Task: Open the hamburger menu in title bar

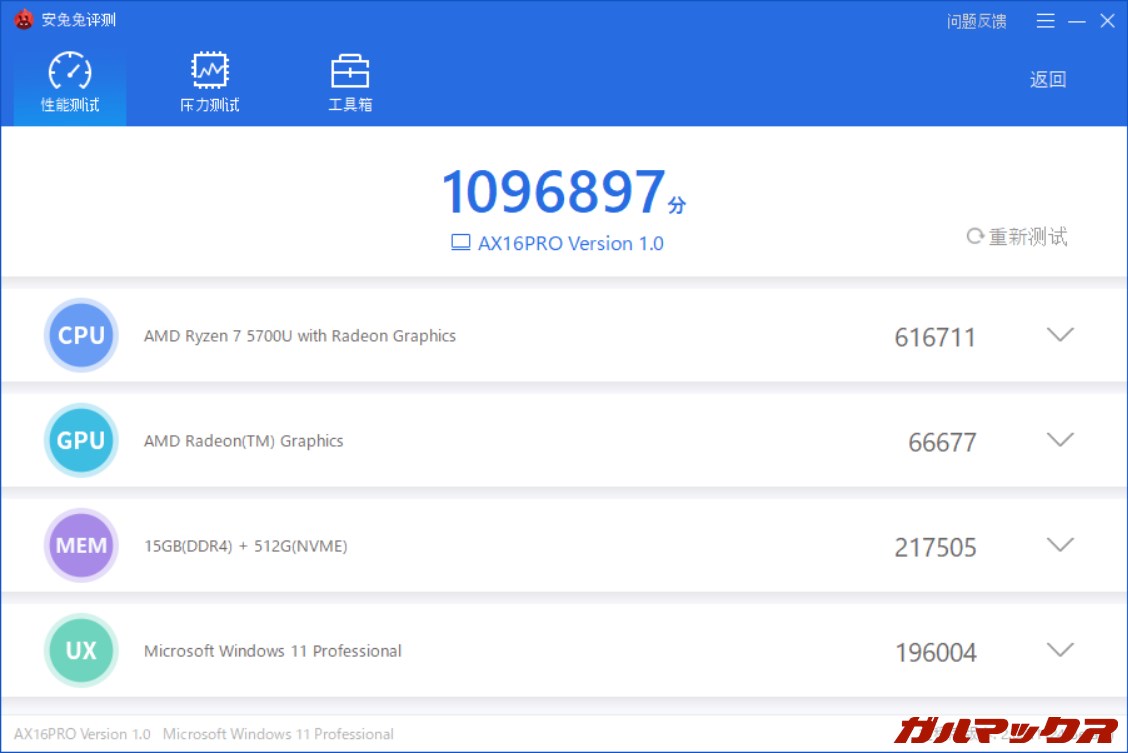Action: point(1045,20)
